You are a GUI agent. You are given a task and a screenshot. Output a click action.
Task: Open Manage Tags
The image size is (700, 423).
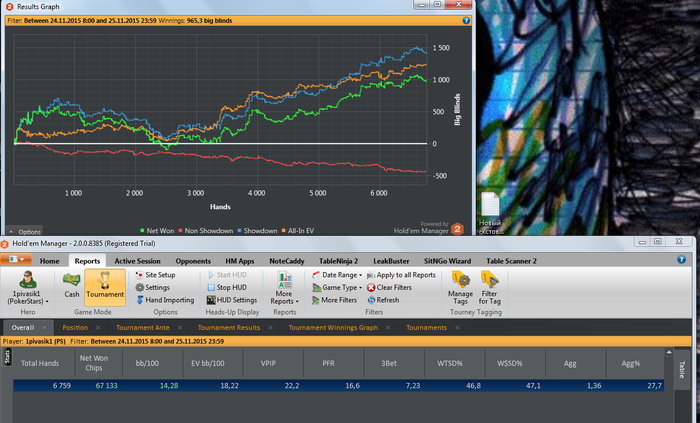click(460, 287)
